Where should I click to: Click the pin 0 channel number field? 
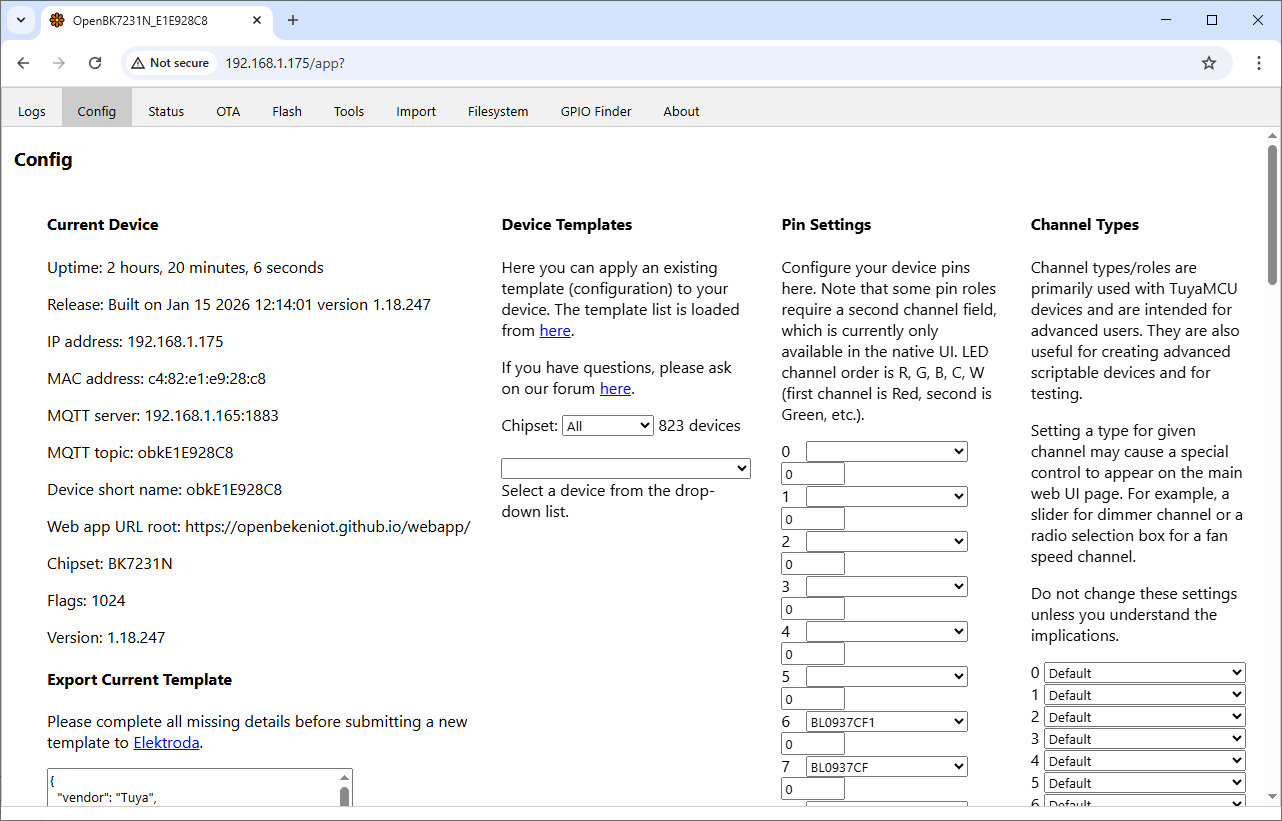(813, 474)
